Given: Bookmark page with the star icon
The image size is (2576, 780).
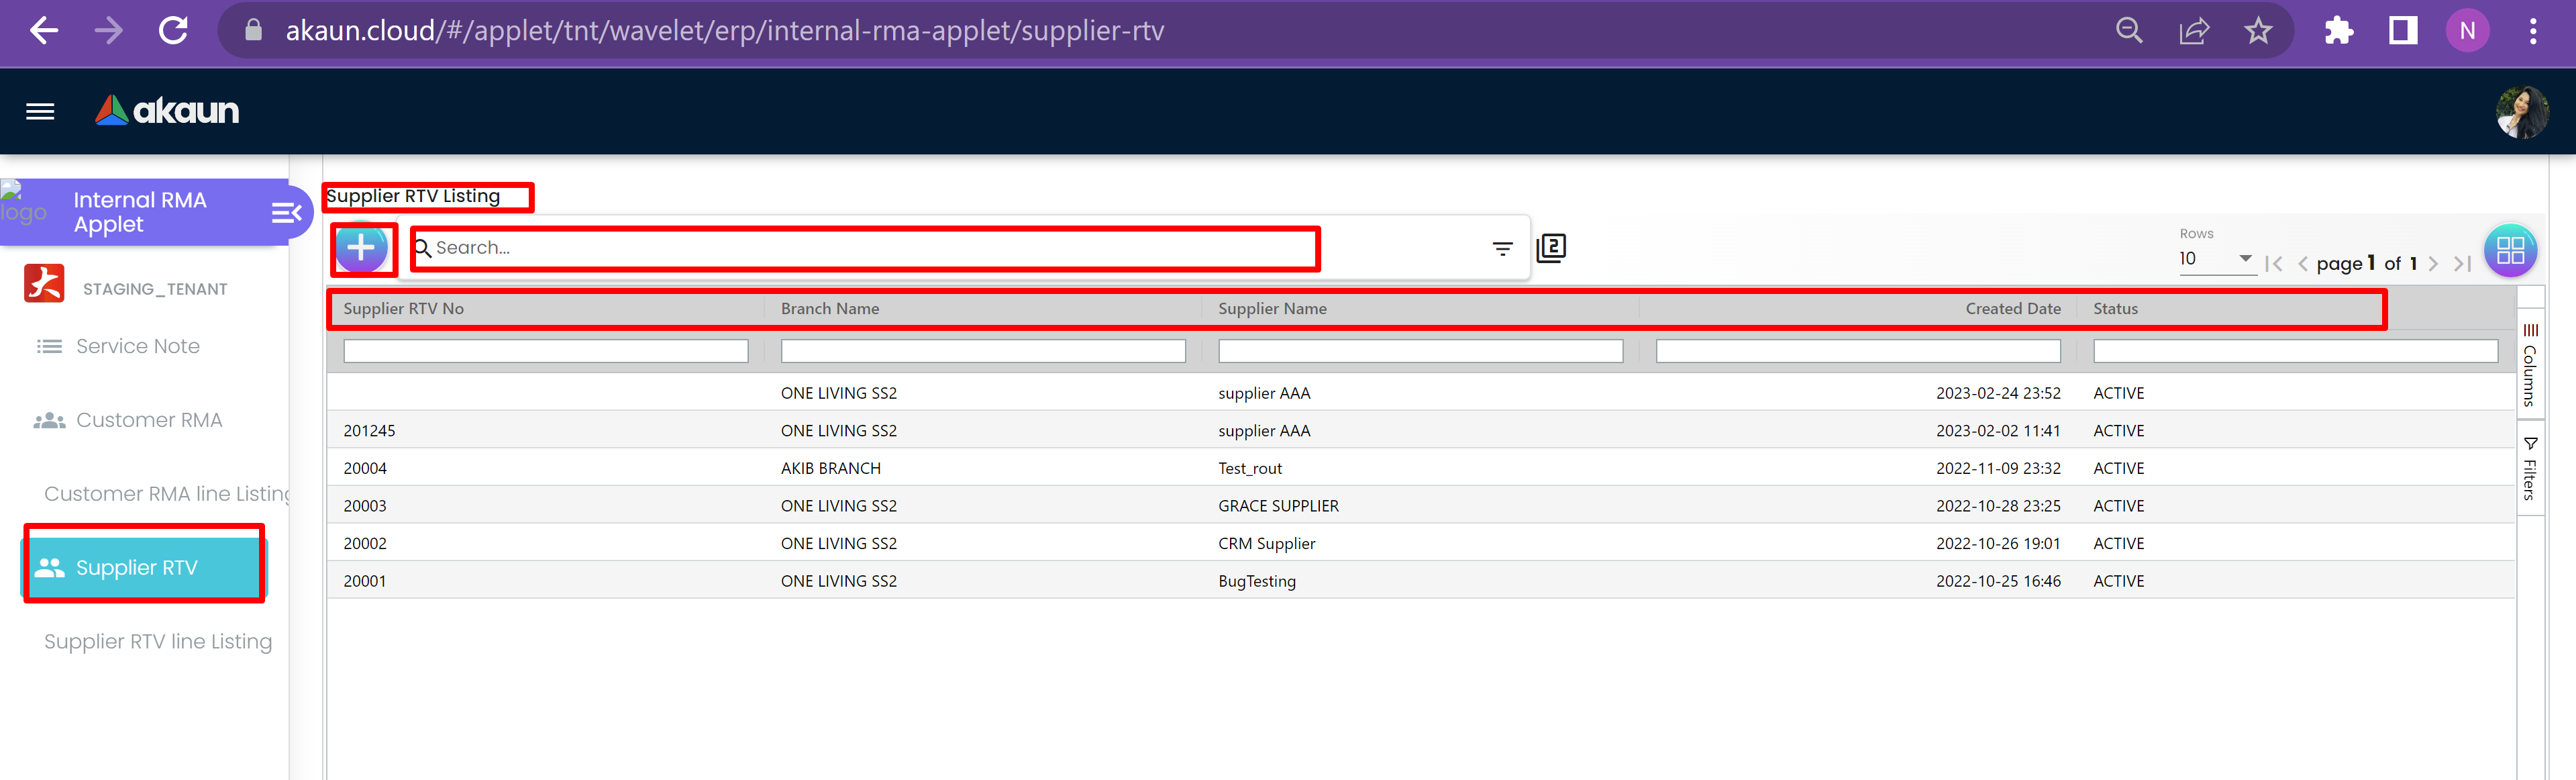Looking at the screenshot, I should pyautogui.click(x=2258, y=31).
